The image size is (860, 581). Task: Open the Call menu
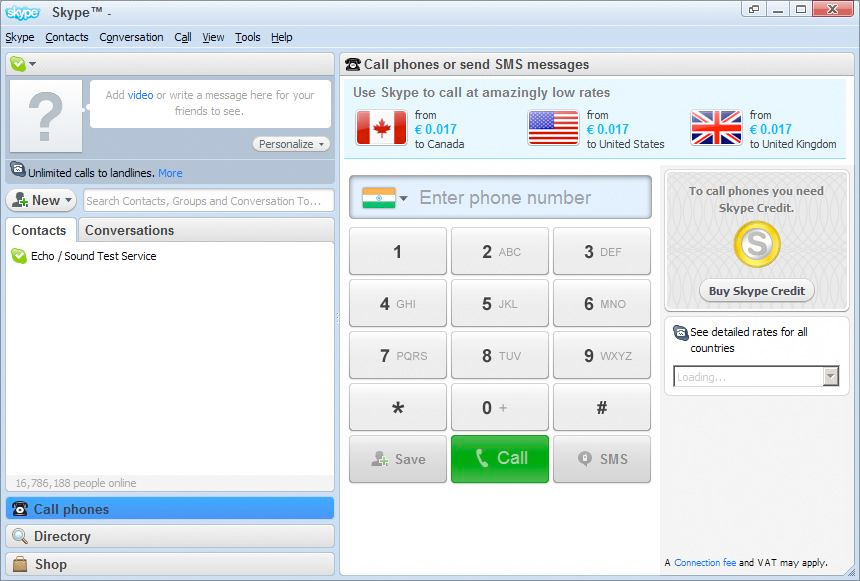pos(183,37)
